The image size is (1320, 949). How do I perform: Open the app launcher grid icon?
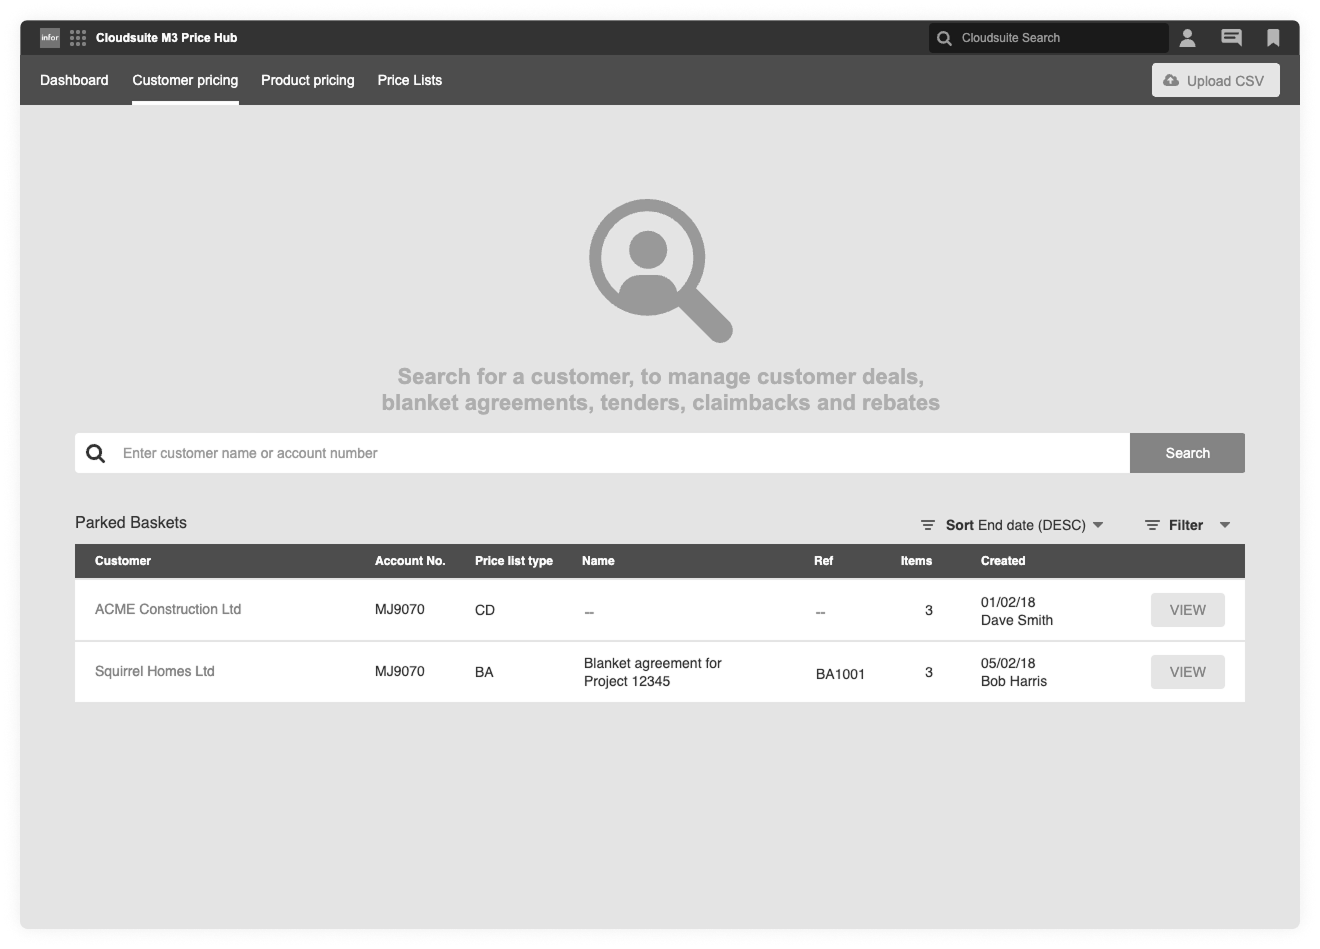click(x=78, y=38)
